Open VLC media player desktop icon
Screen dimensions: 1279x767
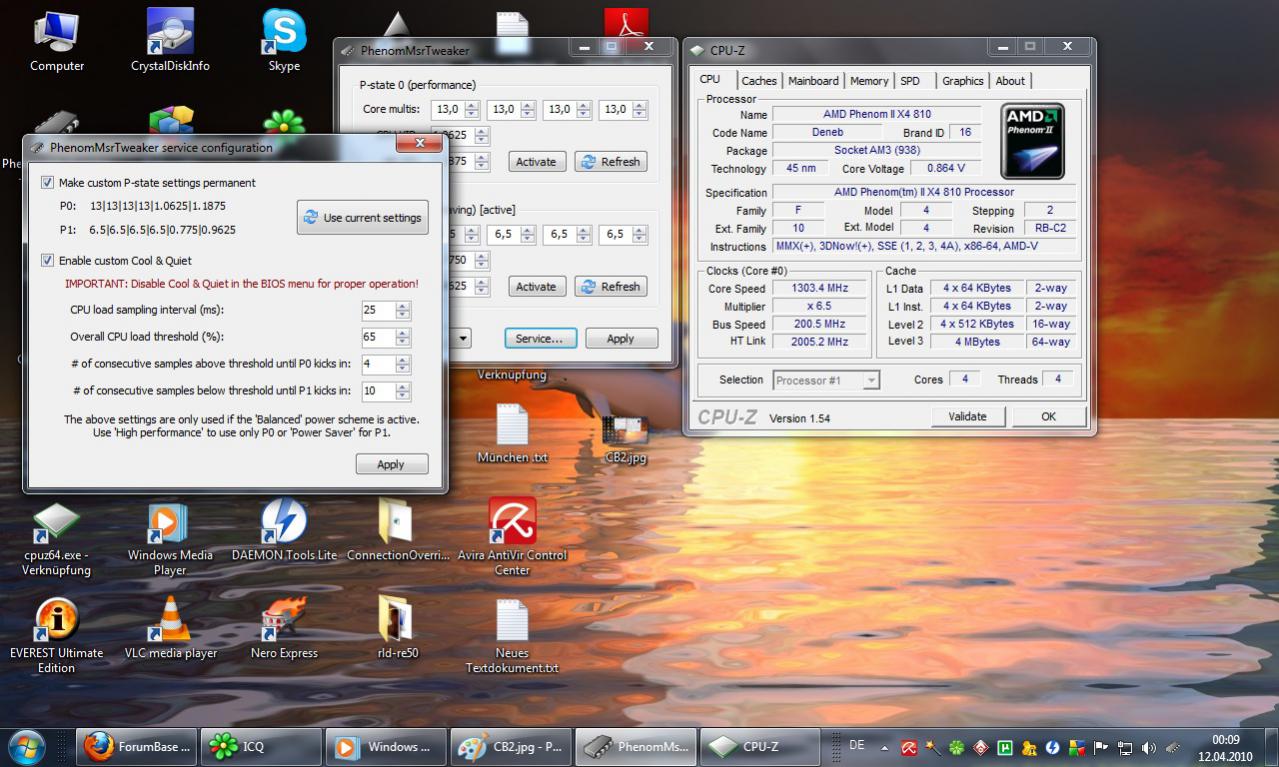pyautogui.click(x=171, y=630)
